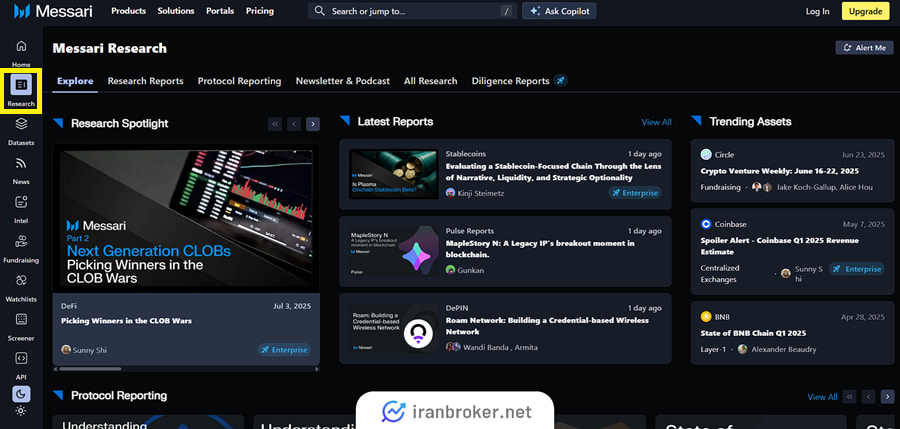This screenshot has width=900, height=429.
Task: Click Alexander Beaudry author avatar
Action: (743, 349)
